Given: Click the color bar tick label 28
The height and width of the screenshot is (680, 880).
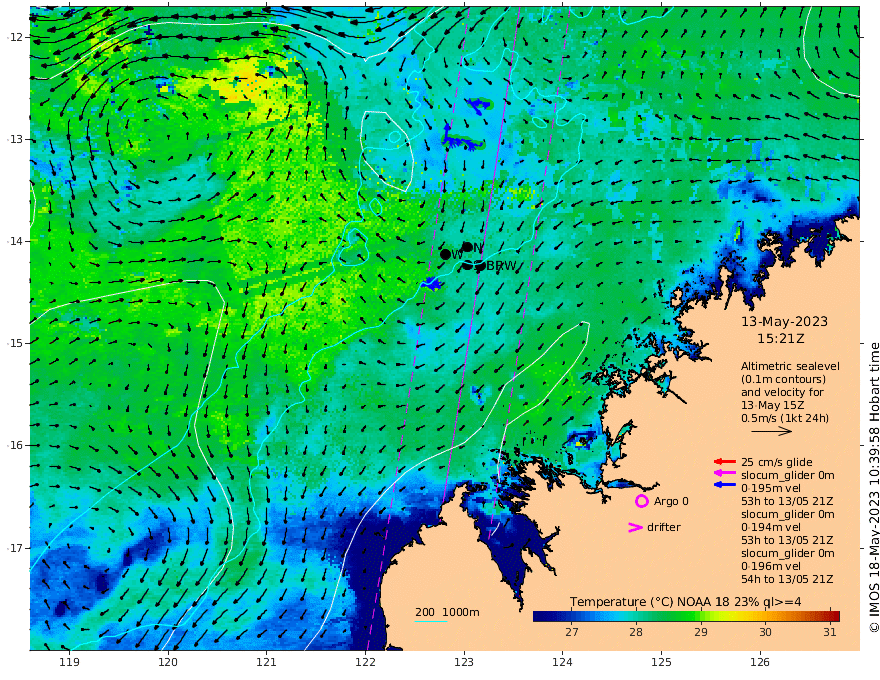Looking at the screenshot, I should pyautogui.click(x=636, y=632).
